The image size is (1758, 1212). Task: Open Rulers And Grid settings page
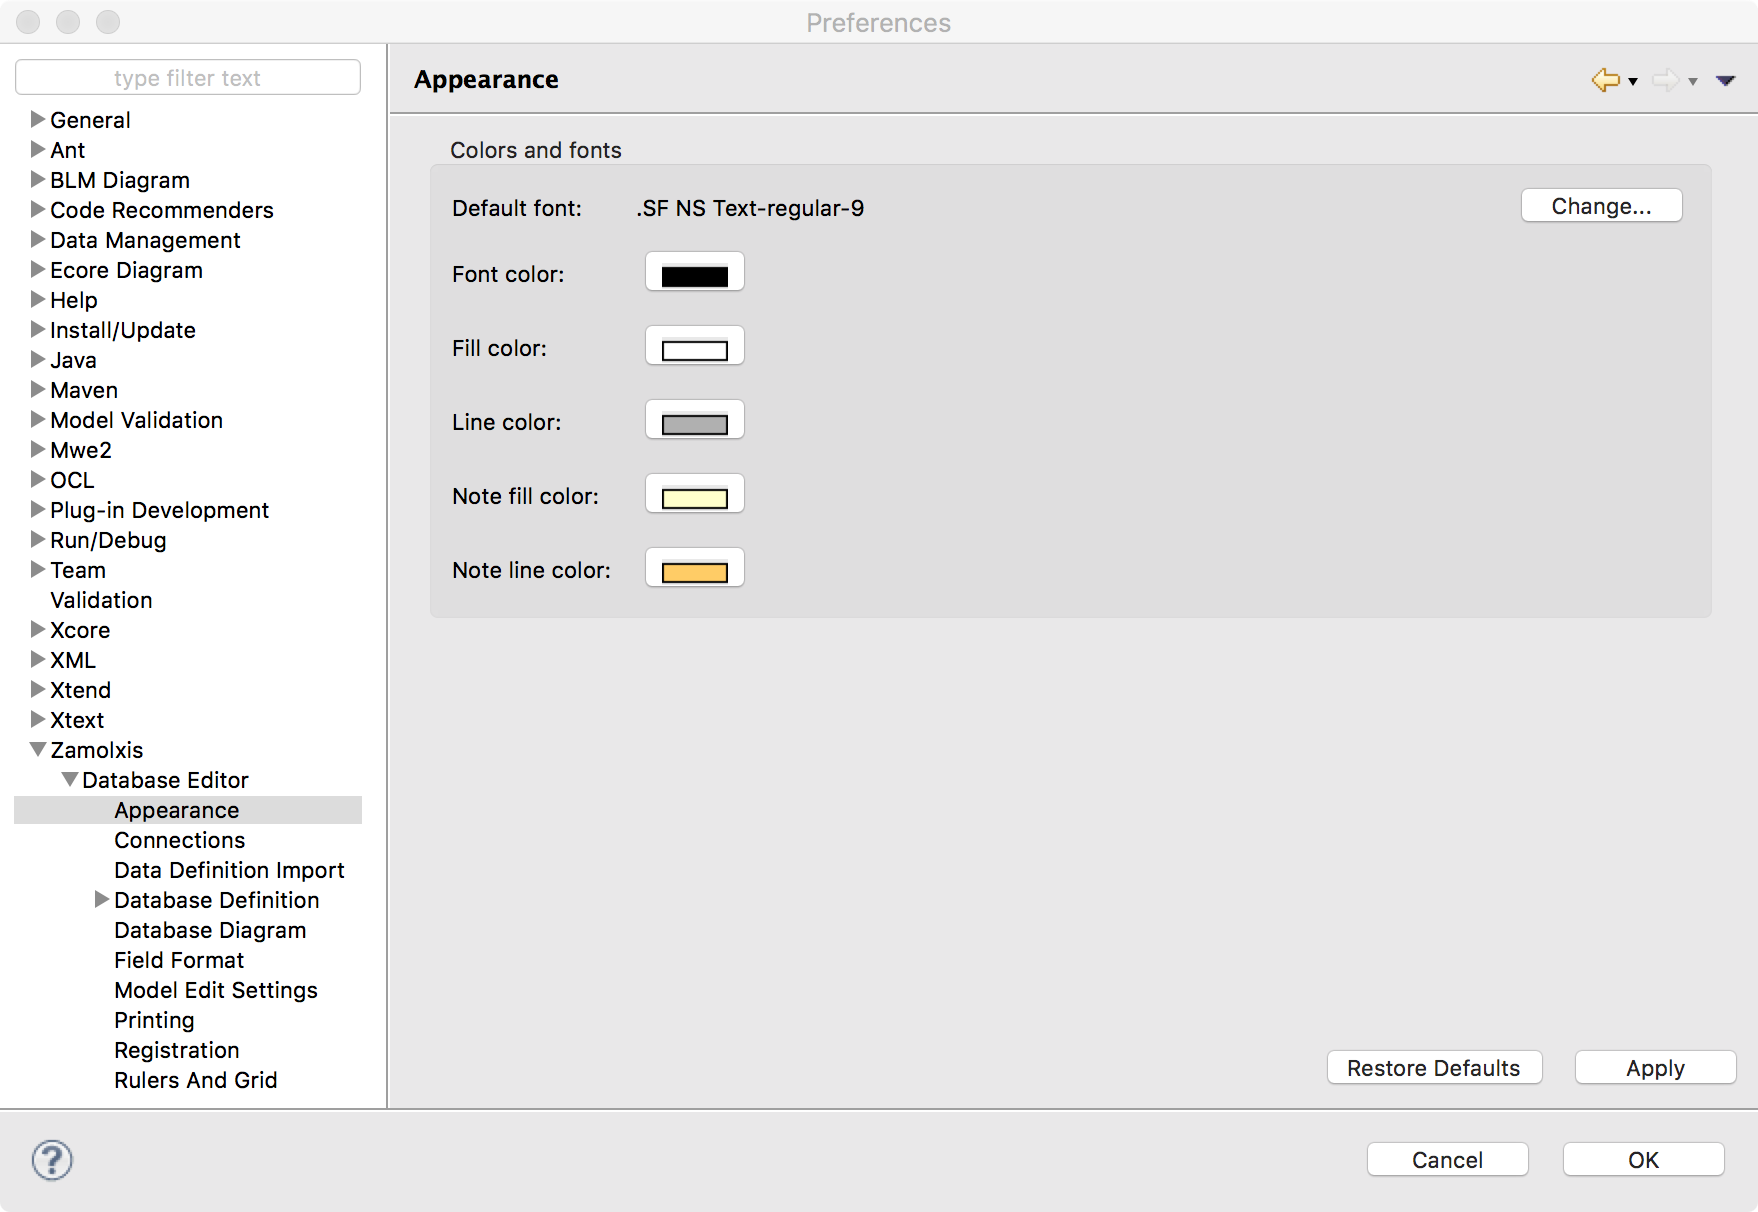[195, 1080]
